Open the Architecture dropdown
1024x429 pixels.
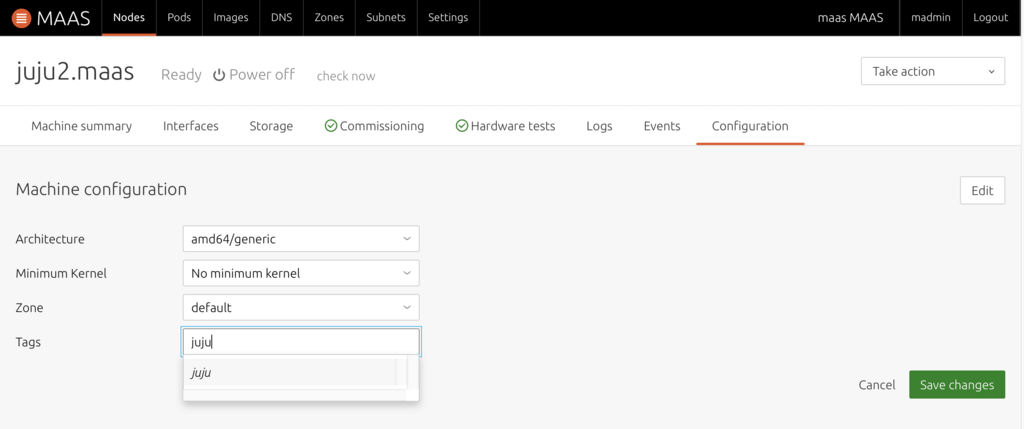click(301, 239)
